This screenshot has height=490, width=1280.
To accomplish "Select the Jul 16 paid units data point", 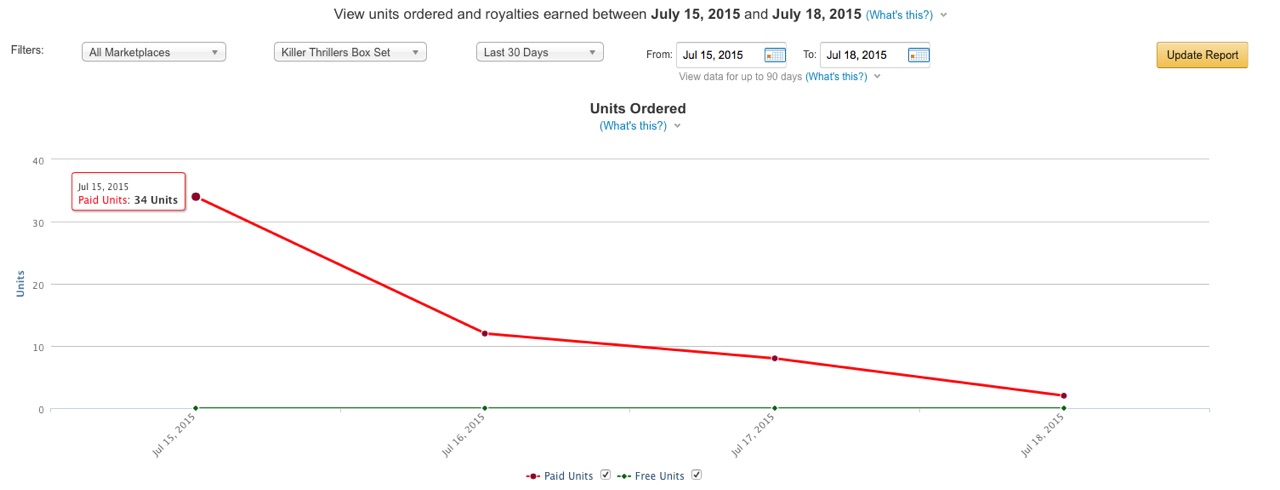I will [x=485, y=333].
